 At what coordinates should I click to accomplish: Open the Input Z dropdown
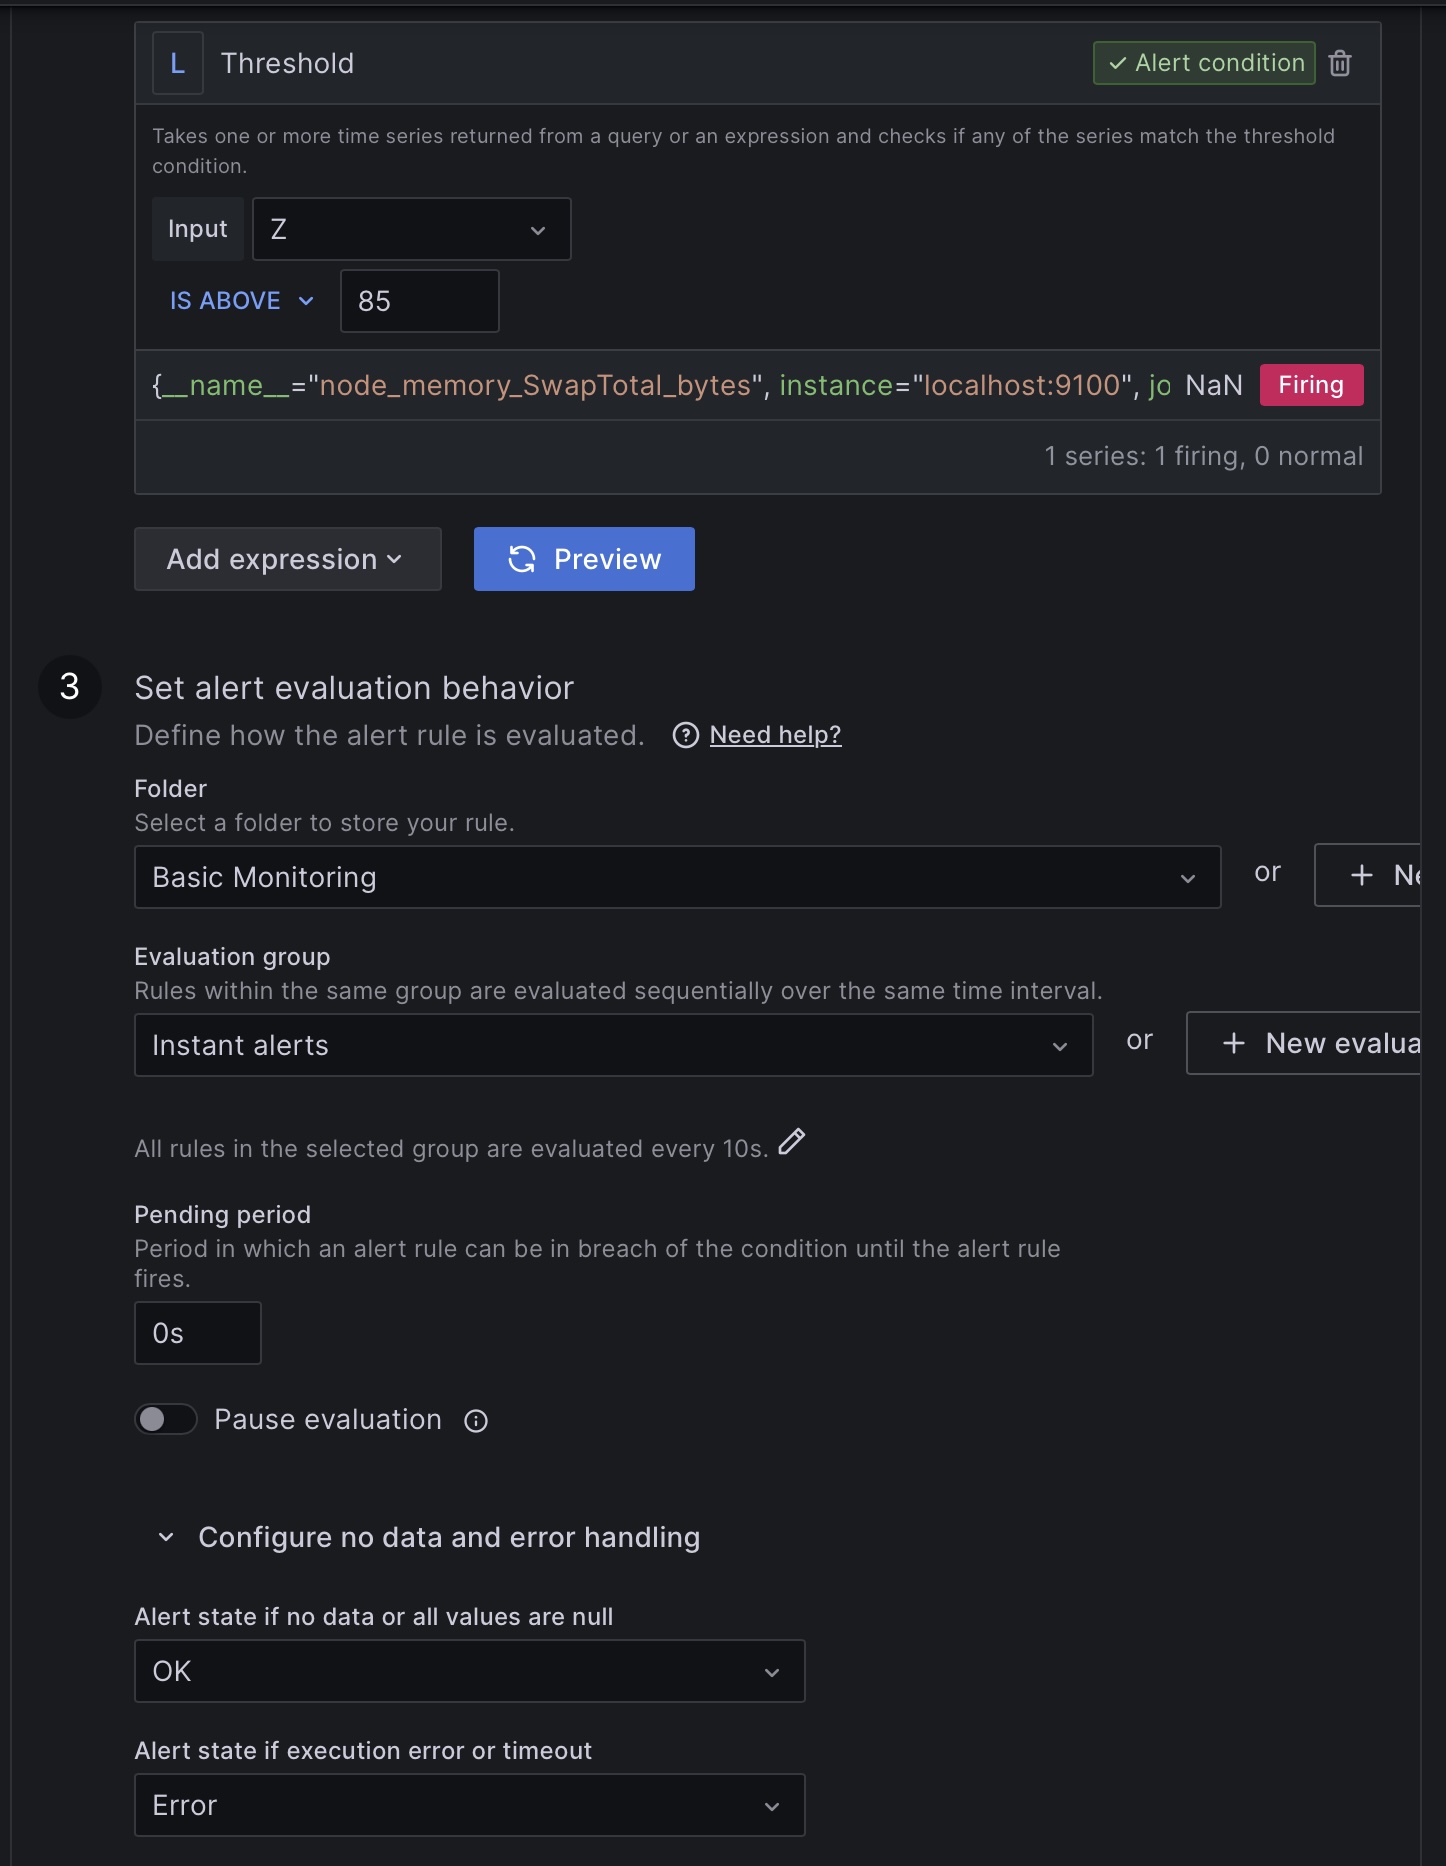411,229
